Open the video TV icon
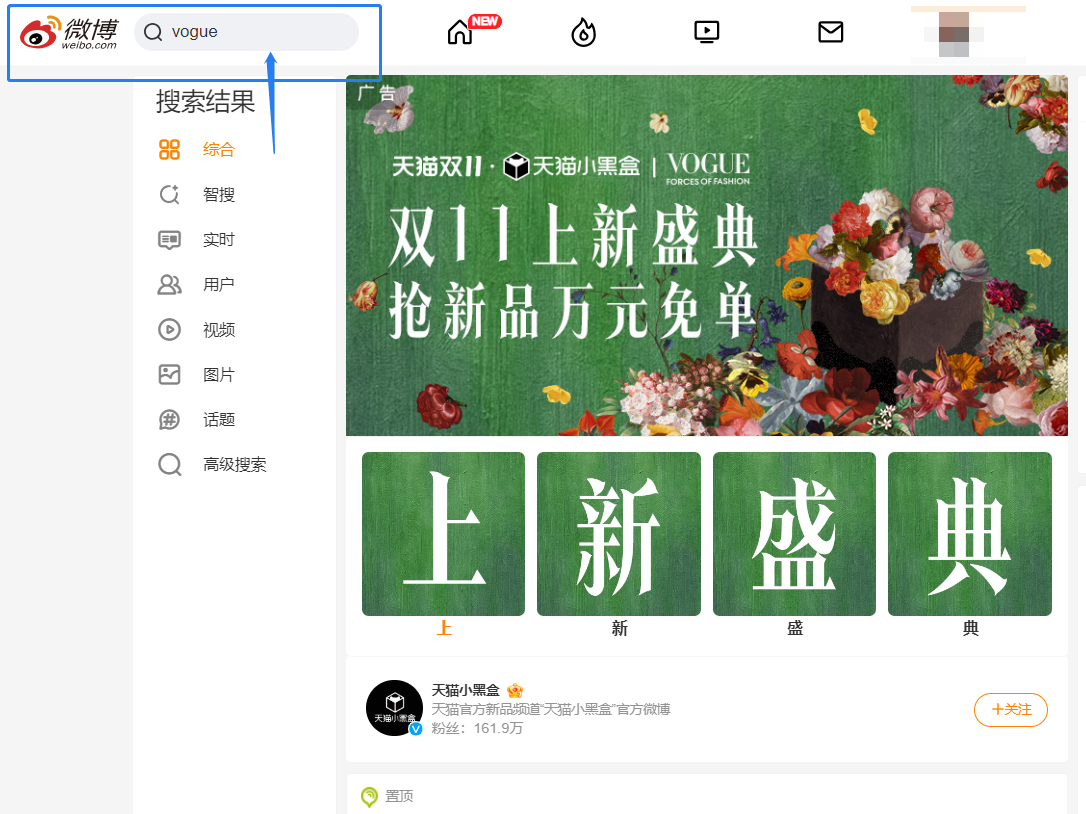The height and width of the screenshot is (814, 1086). click(x=706, y=32)
